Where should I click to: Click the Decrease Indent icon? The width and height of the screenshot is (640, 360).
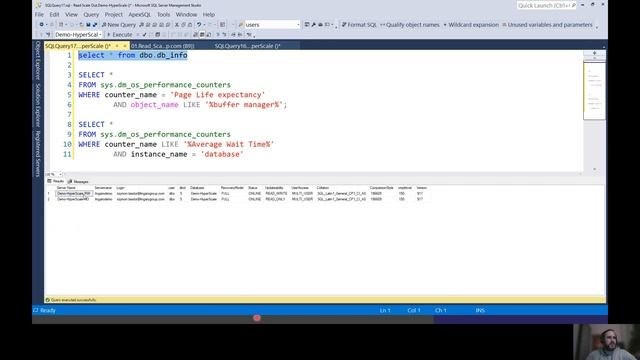[x=234, y=35]
